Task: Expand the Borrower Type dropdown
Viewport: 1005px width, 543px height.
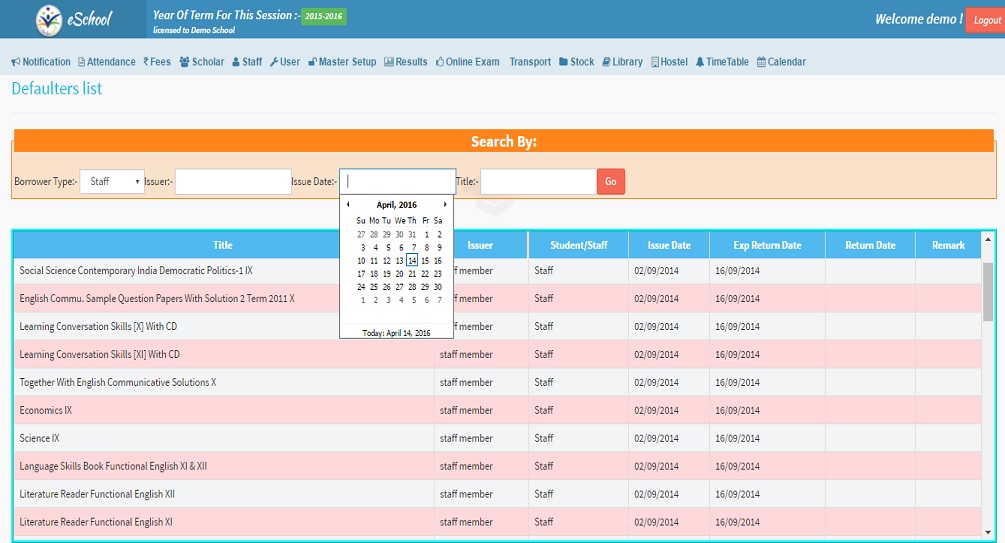Action: pos(112,182)
